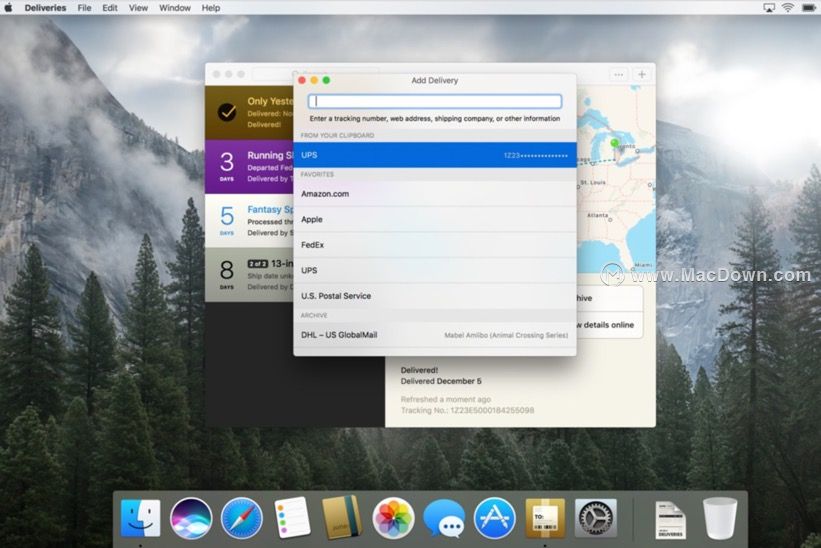Viewport: 821px width, 548px height.
Task: Open App Store in the Dock
Action: pyautogui.click(x=494, y=518)
